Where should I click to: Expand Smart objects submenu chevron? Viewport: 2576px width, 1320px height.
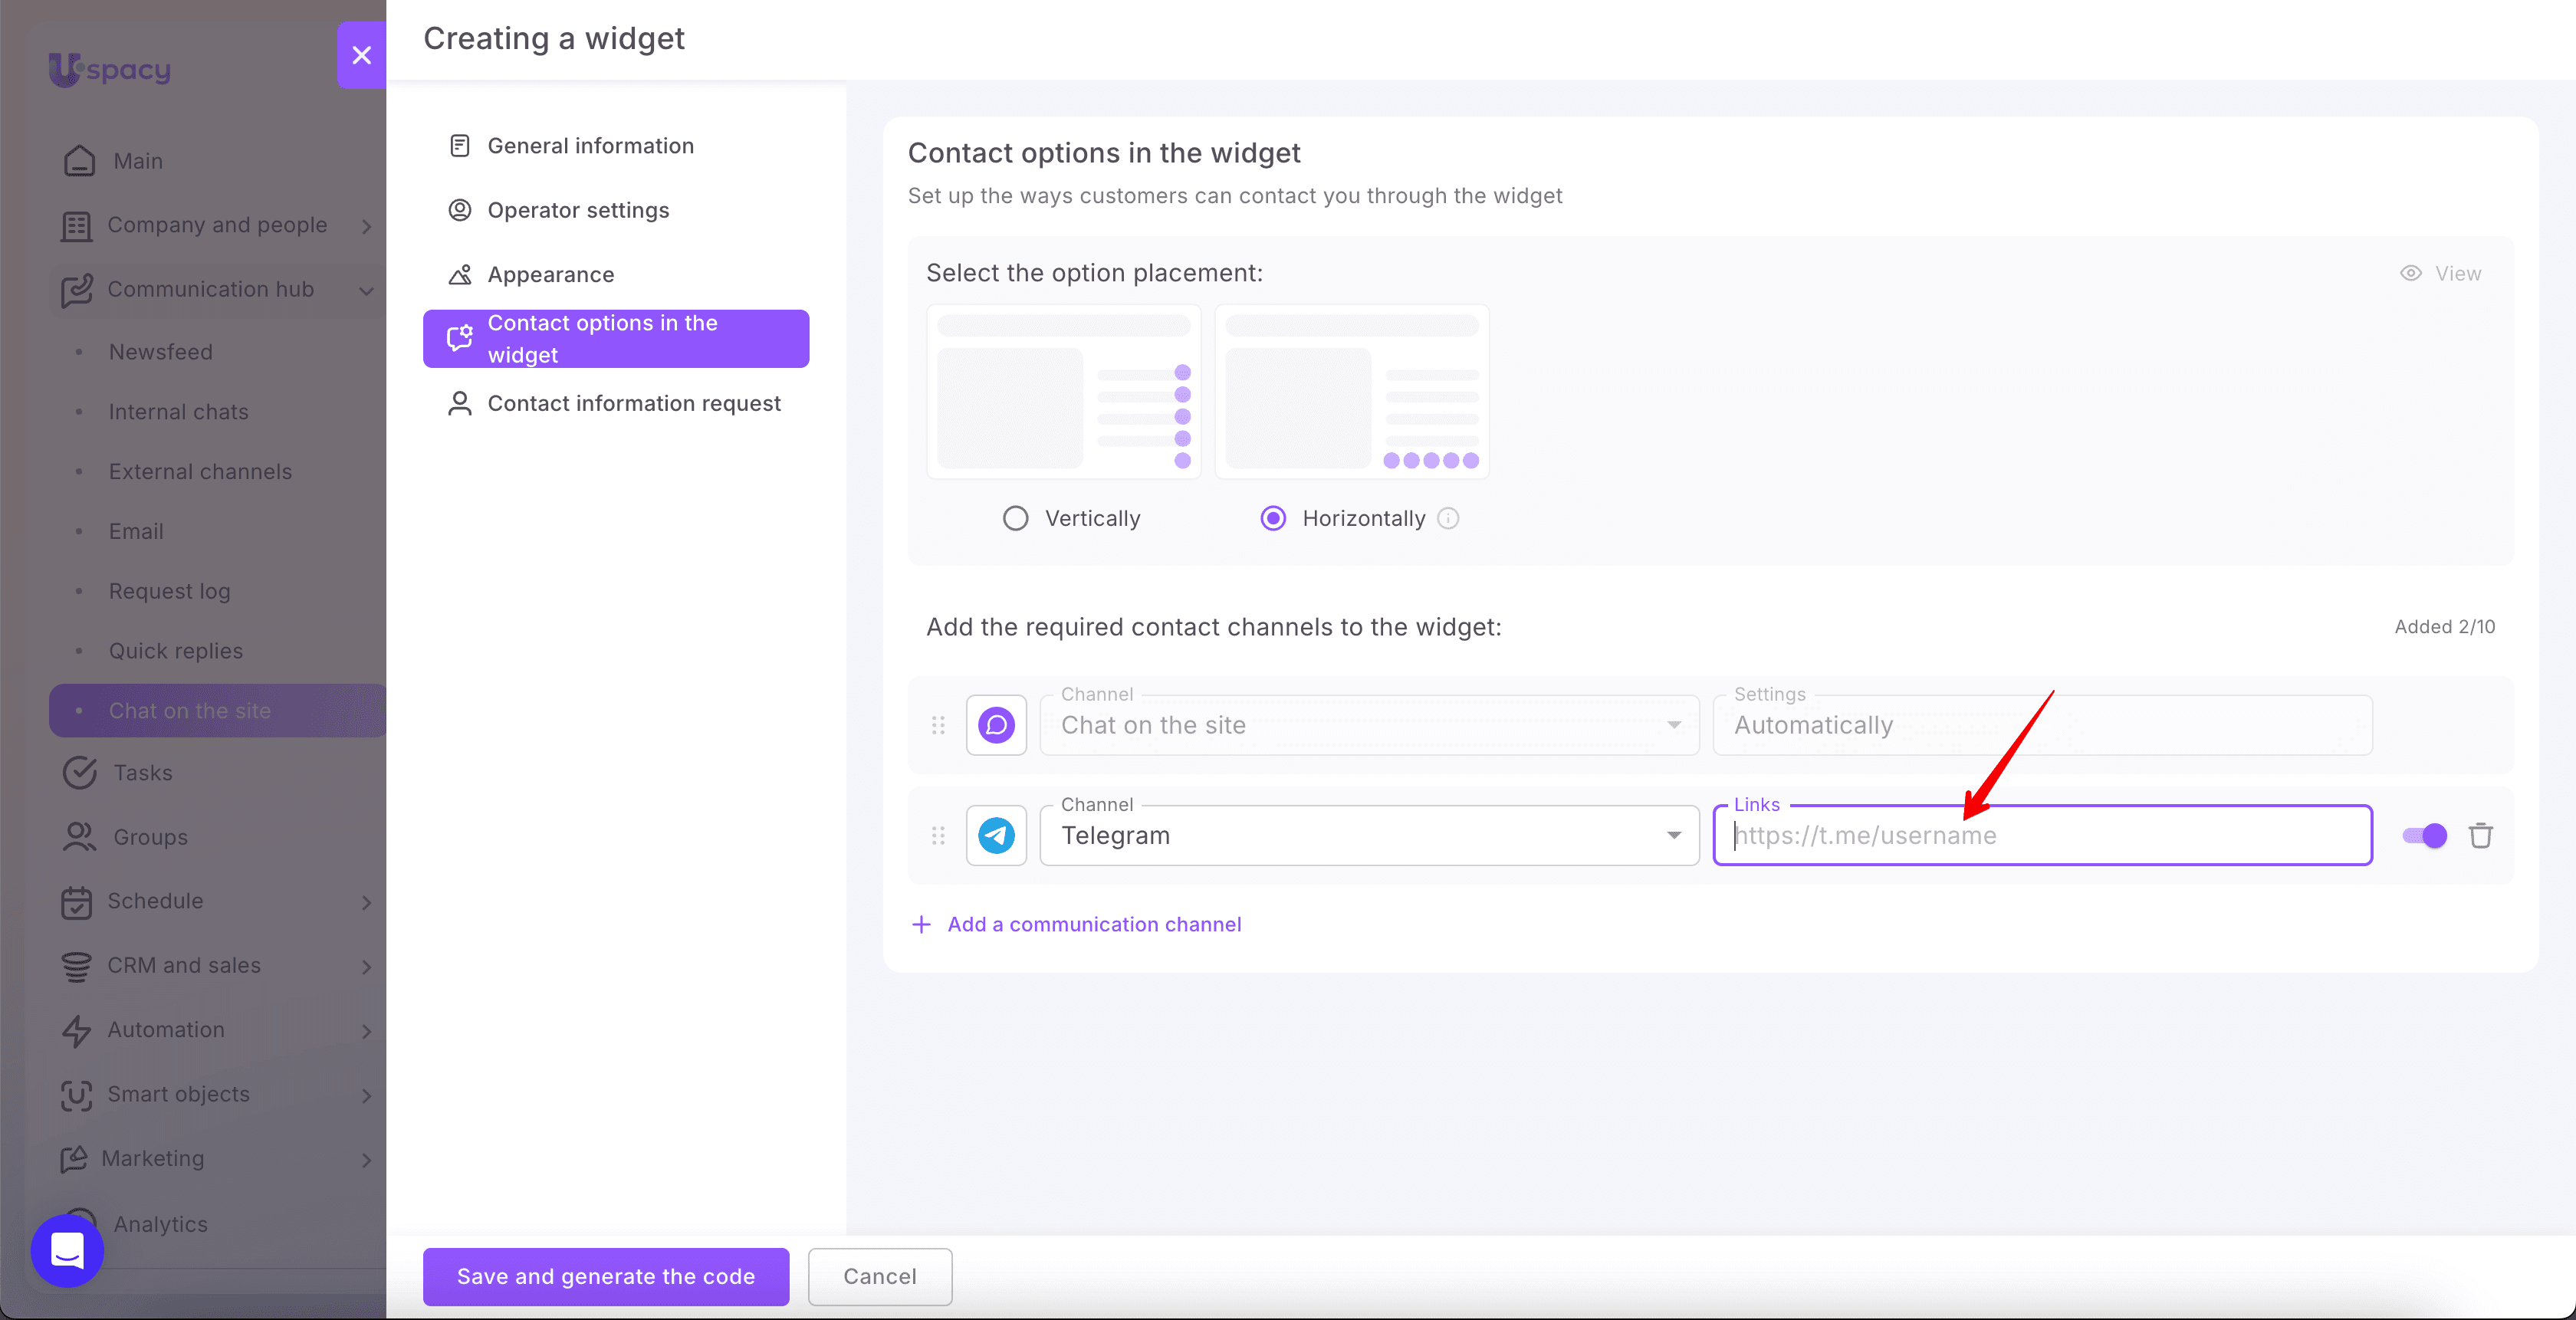coord(366,1096)
